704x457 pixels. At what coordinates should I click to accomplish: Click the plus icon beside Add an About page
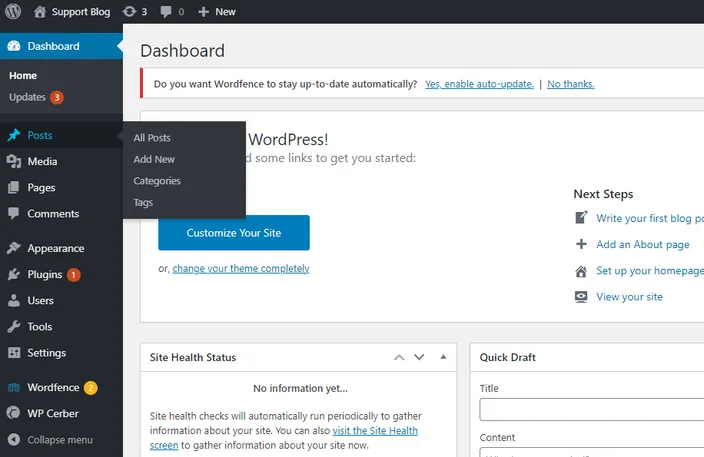point(581,244)
